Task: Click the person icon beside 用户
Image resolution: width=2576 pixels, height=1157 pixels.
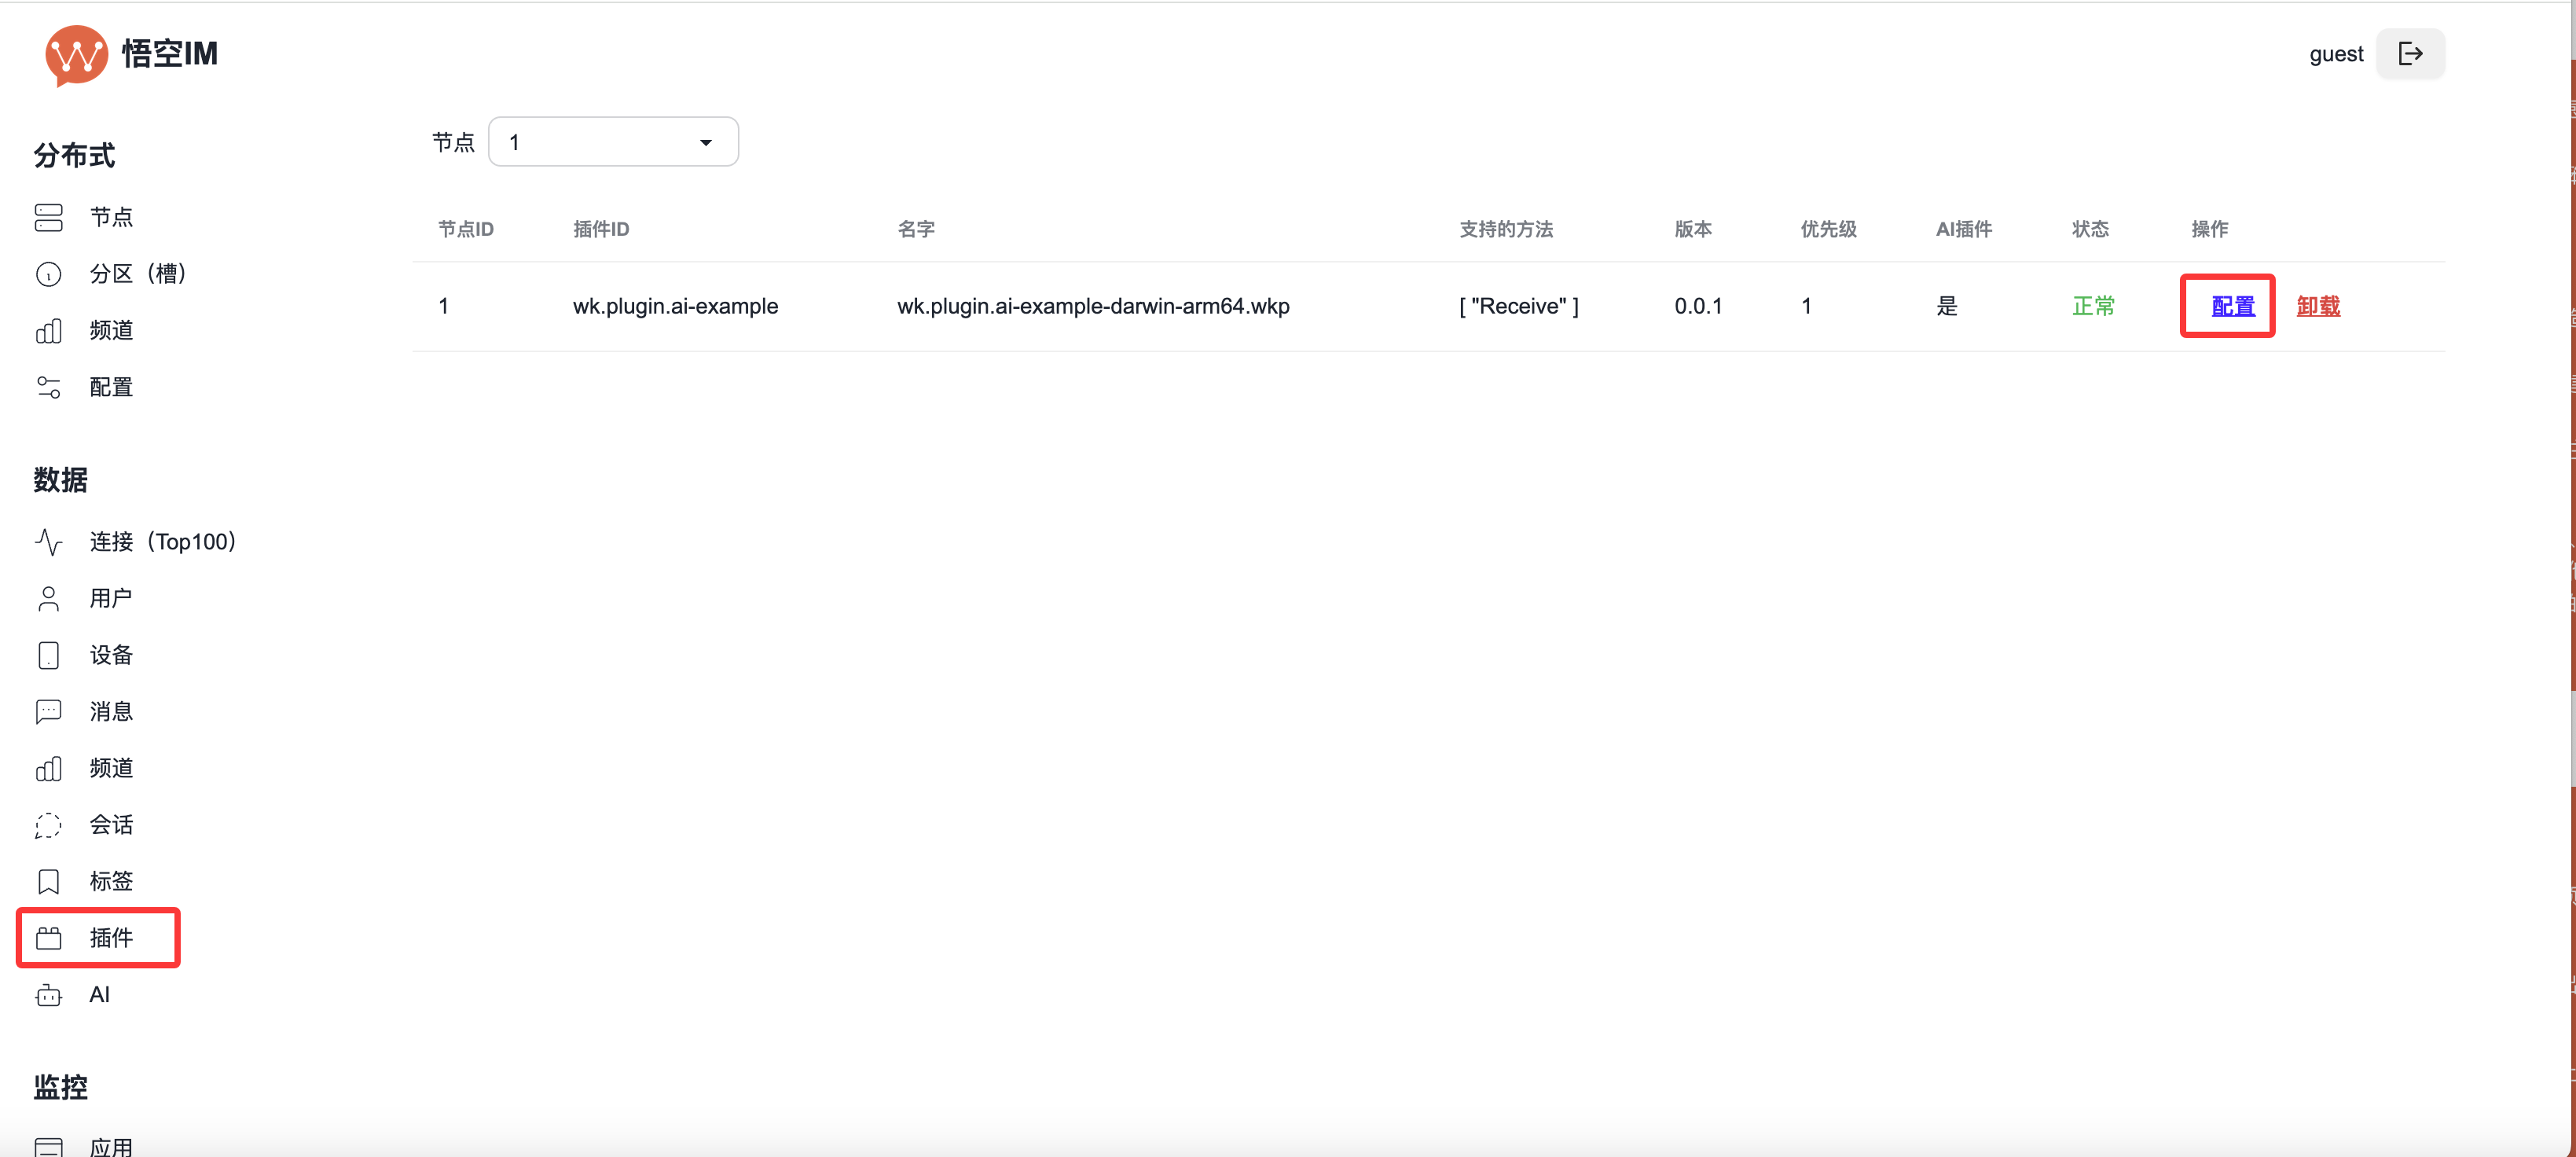Action: point(48,598)
